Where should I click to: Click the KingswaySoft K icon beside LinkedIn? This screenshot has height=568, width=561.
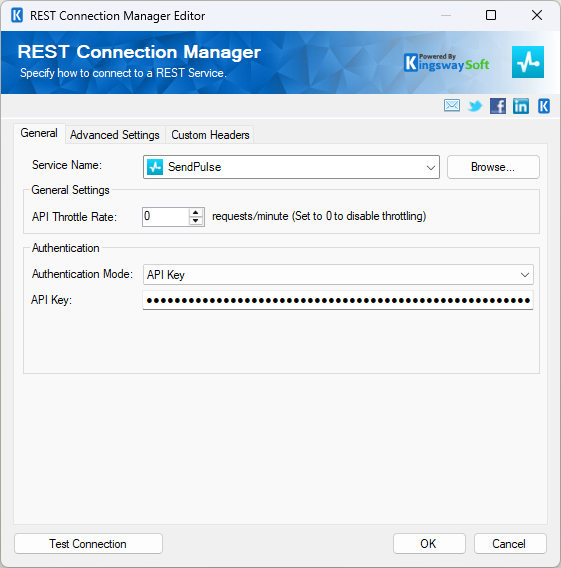[x=544, y=106]
